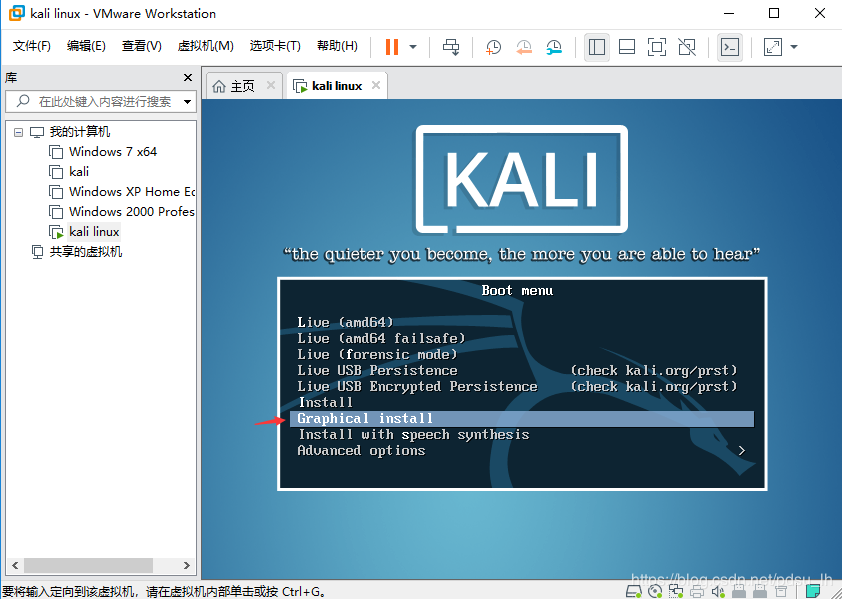This screenshot has width=842, height=599.
Task: Choose Live (forensic mode) boot option
Action: [378, 355]
